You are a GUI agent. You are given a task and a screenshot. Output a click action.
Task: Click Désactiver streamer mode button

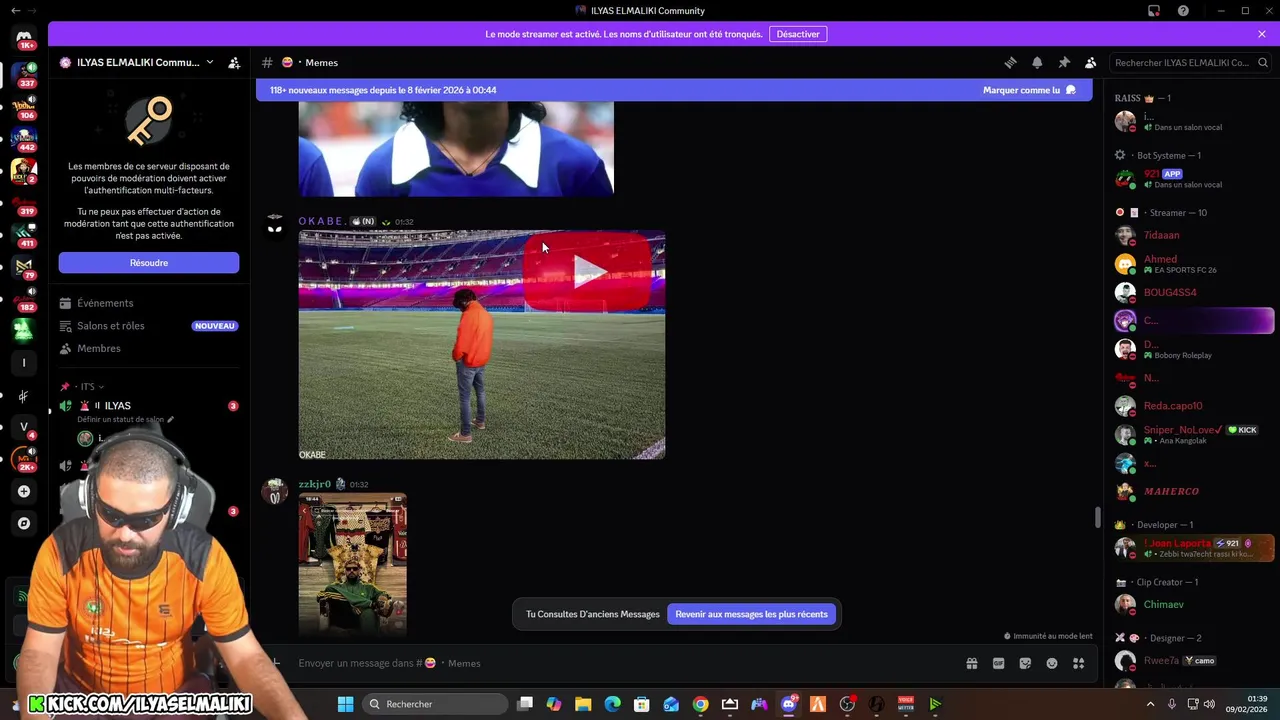click(798, 34)
